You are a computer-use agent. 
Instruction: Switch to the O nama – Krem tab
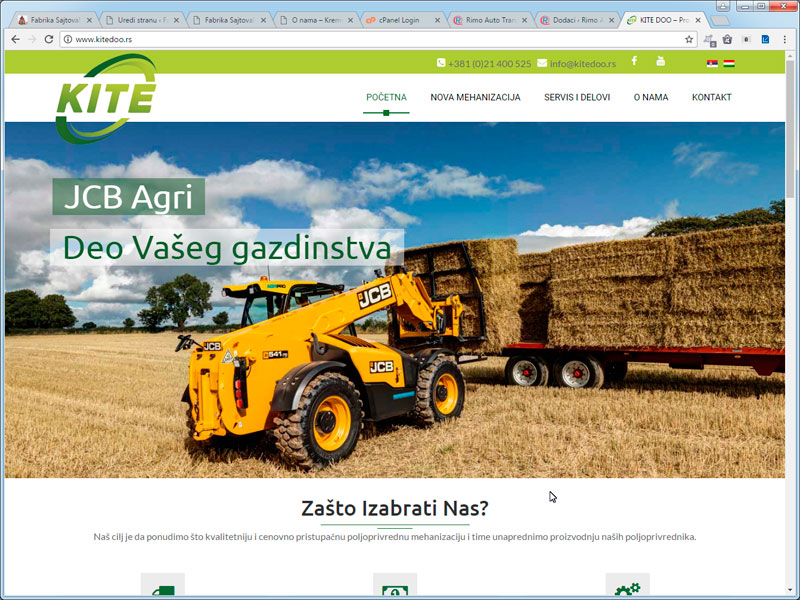click(315, 20)
